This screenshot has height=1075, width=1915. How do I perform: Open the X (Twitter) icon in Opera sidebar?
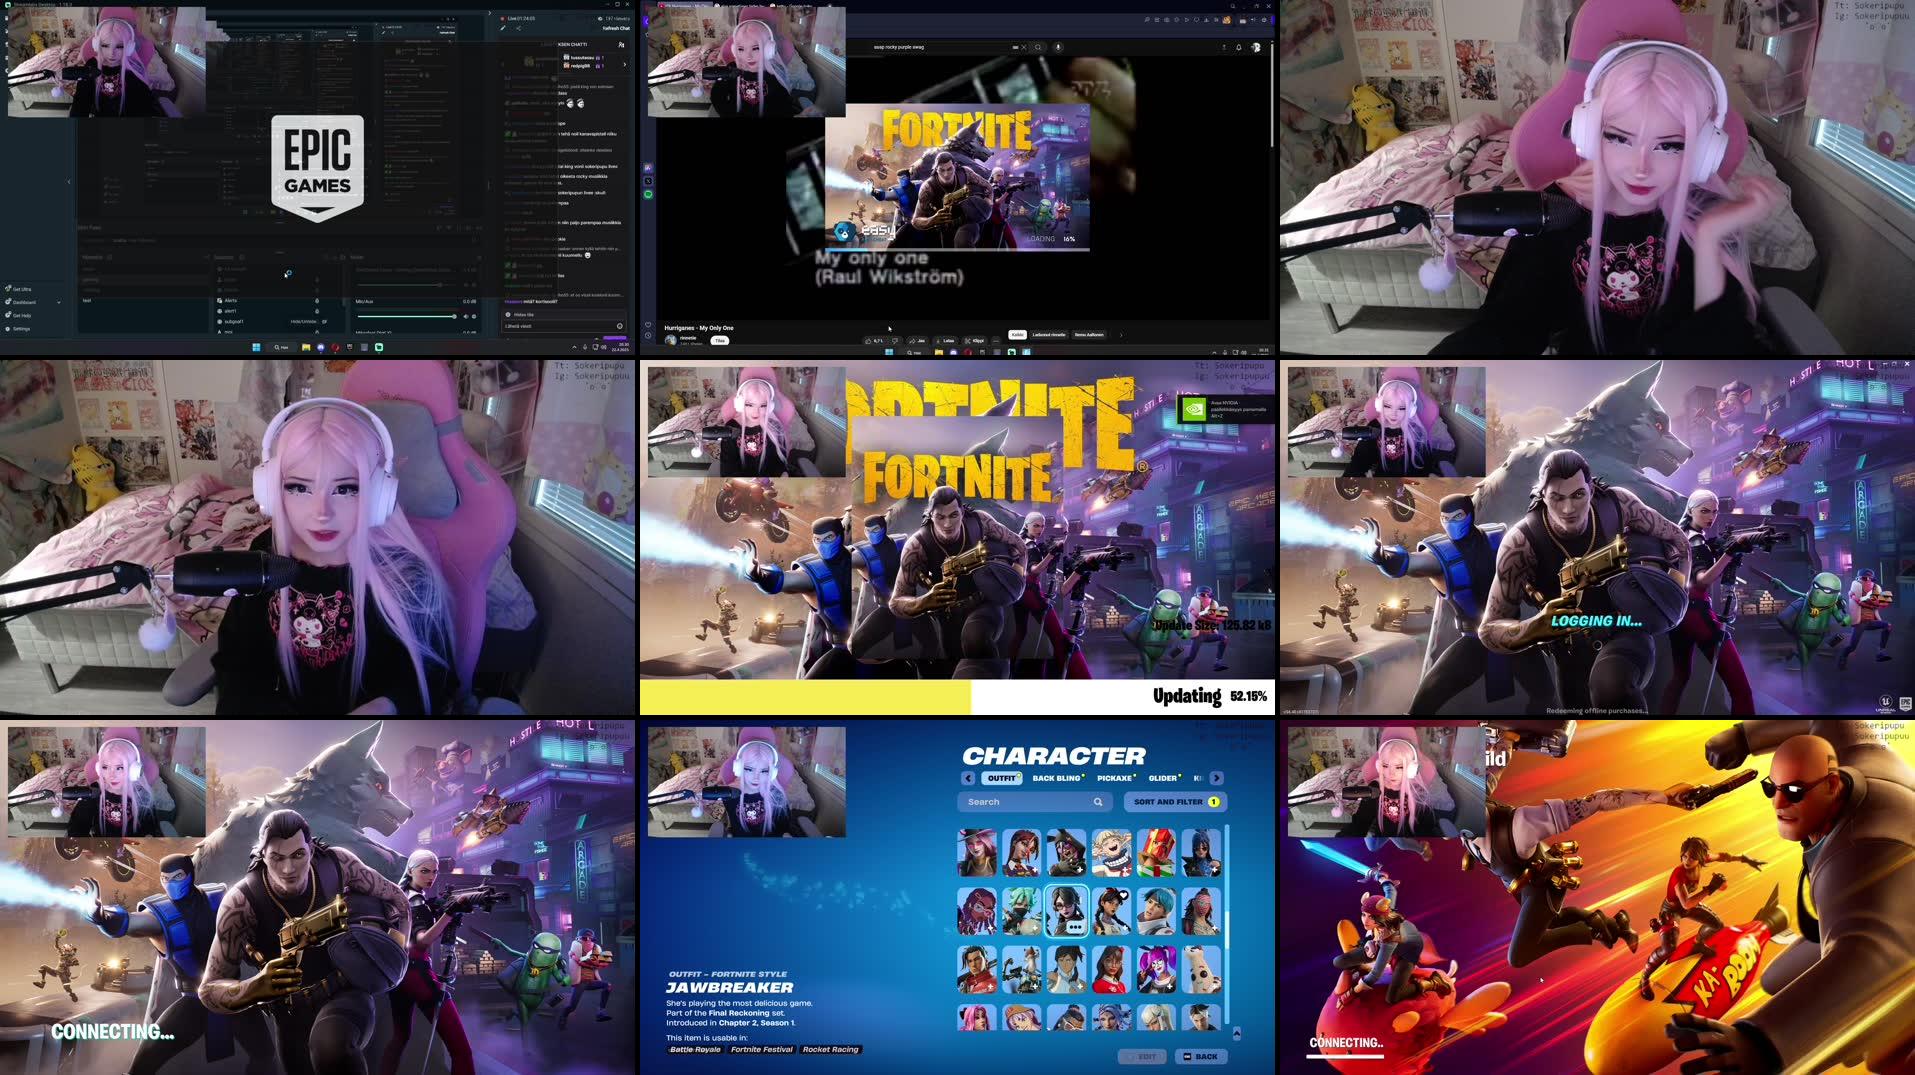coord(648,181)
